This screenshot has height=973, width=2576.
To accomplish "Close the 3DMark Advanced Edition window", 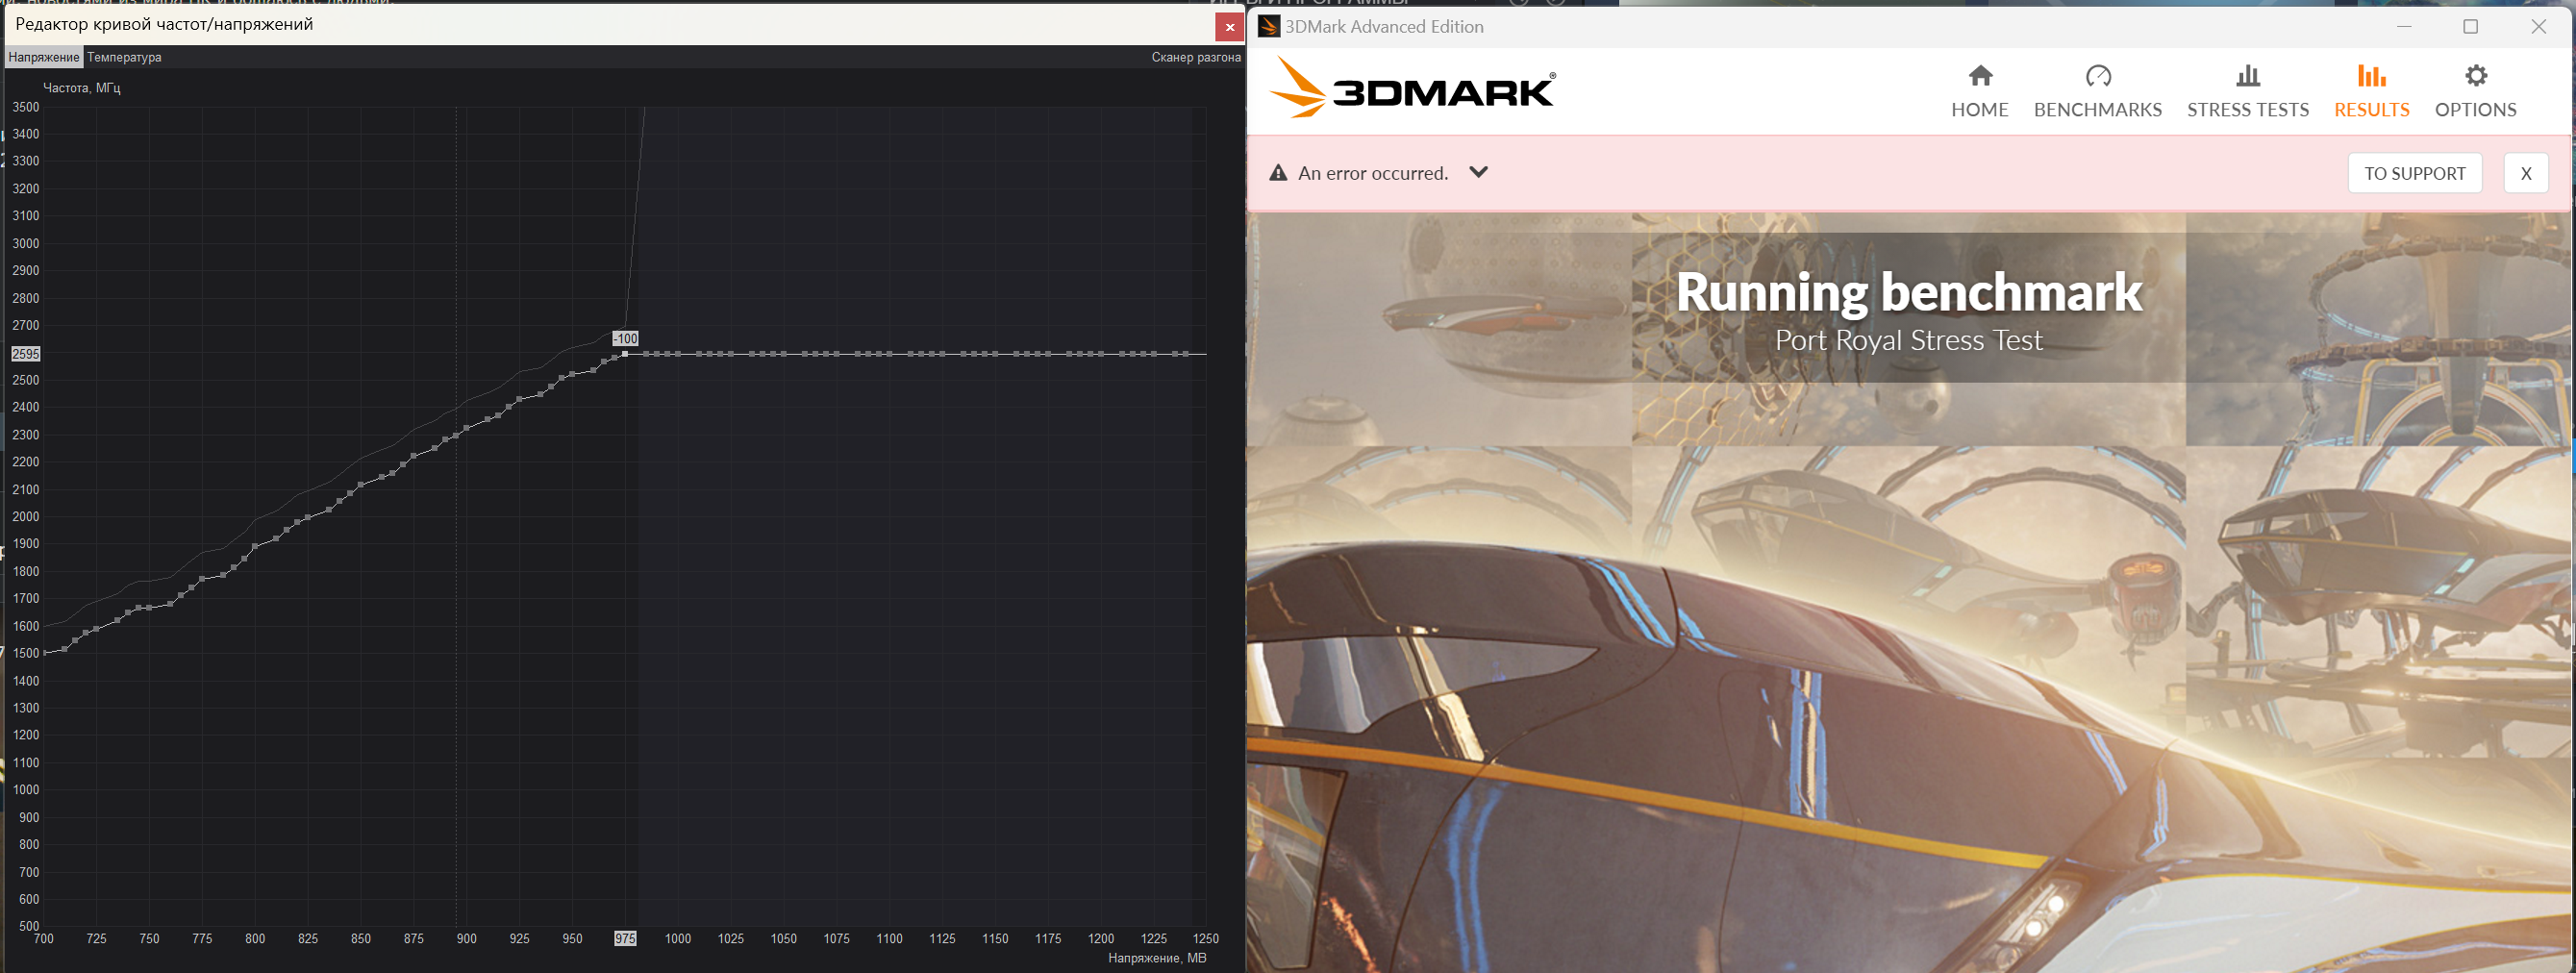I will (2538, 26).
